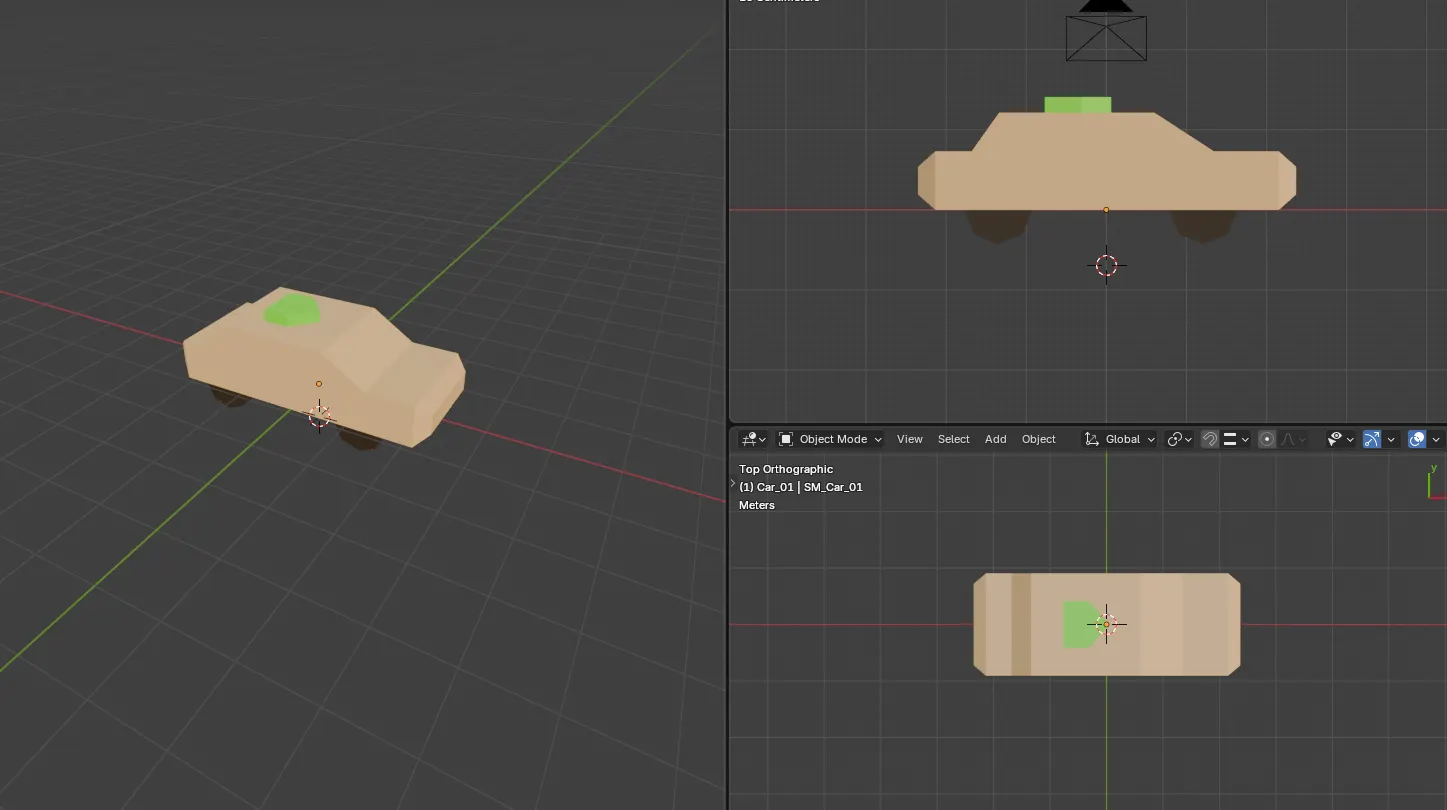
Task: Toggle the viewport gizmos icon
Action: click(1372, 439)
